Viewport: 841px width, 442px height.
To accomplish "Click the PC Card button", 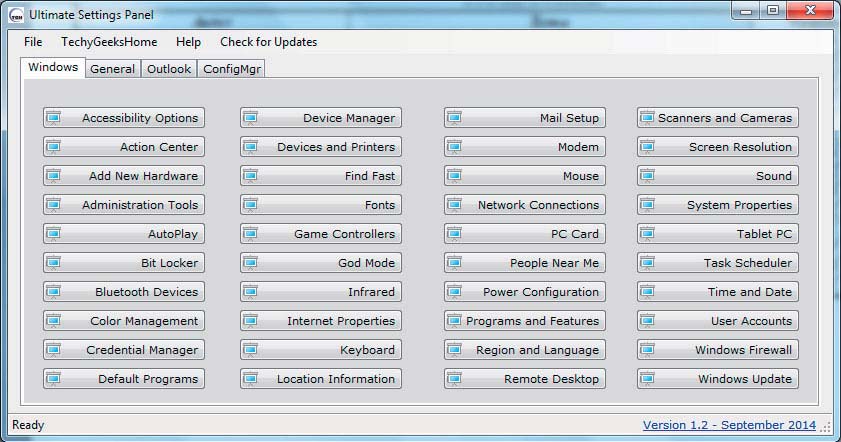I will [525, 233].
